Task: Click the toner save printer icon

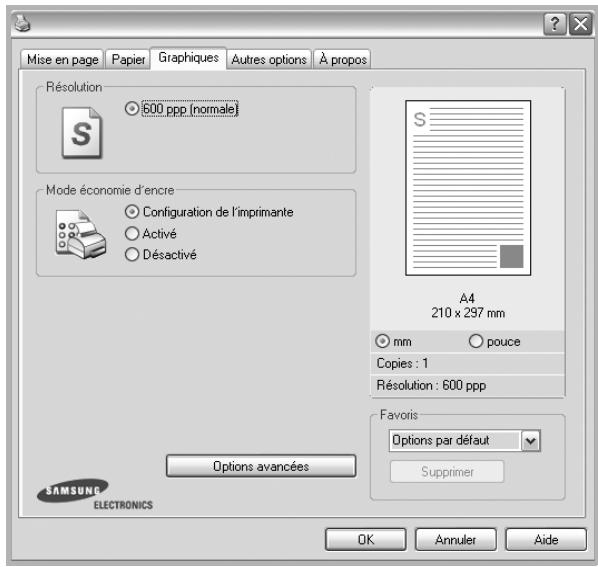Action: (80, 234)
